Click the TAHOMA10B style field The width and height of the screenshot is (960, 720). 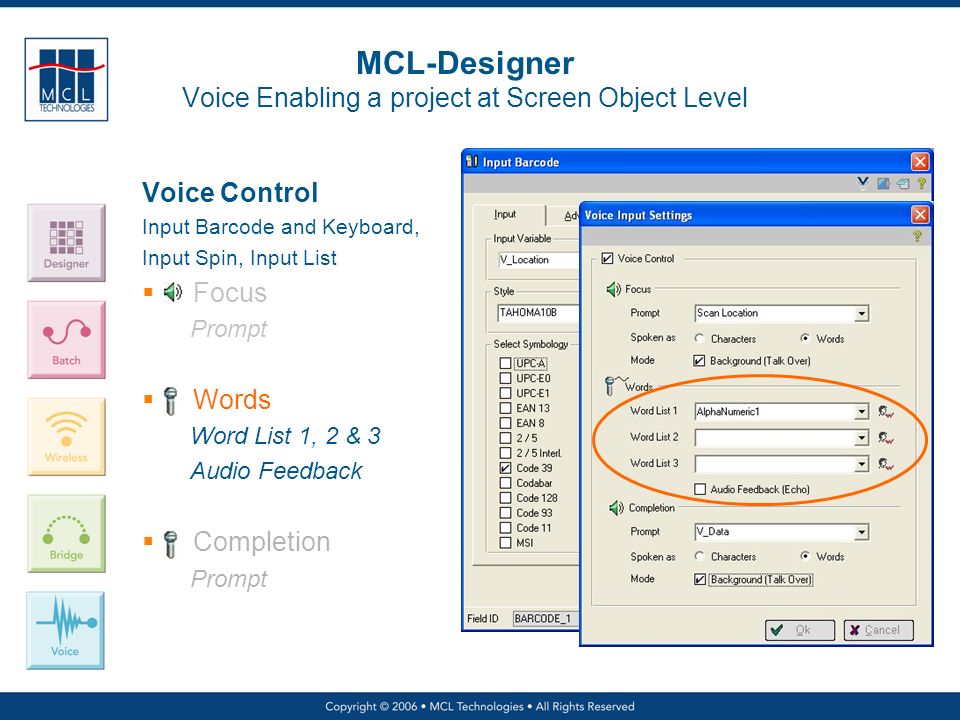tap(538, 313)
